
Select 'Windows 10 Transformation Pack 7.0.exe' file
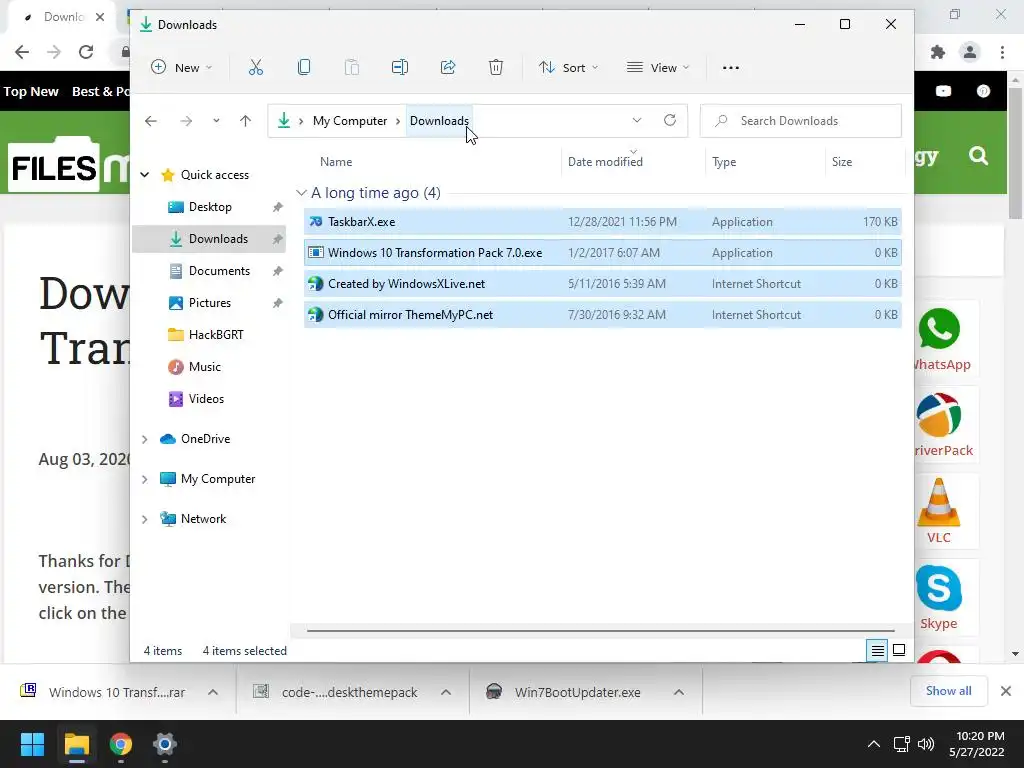coord(603,253)
